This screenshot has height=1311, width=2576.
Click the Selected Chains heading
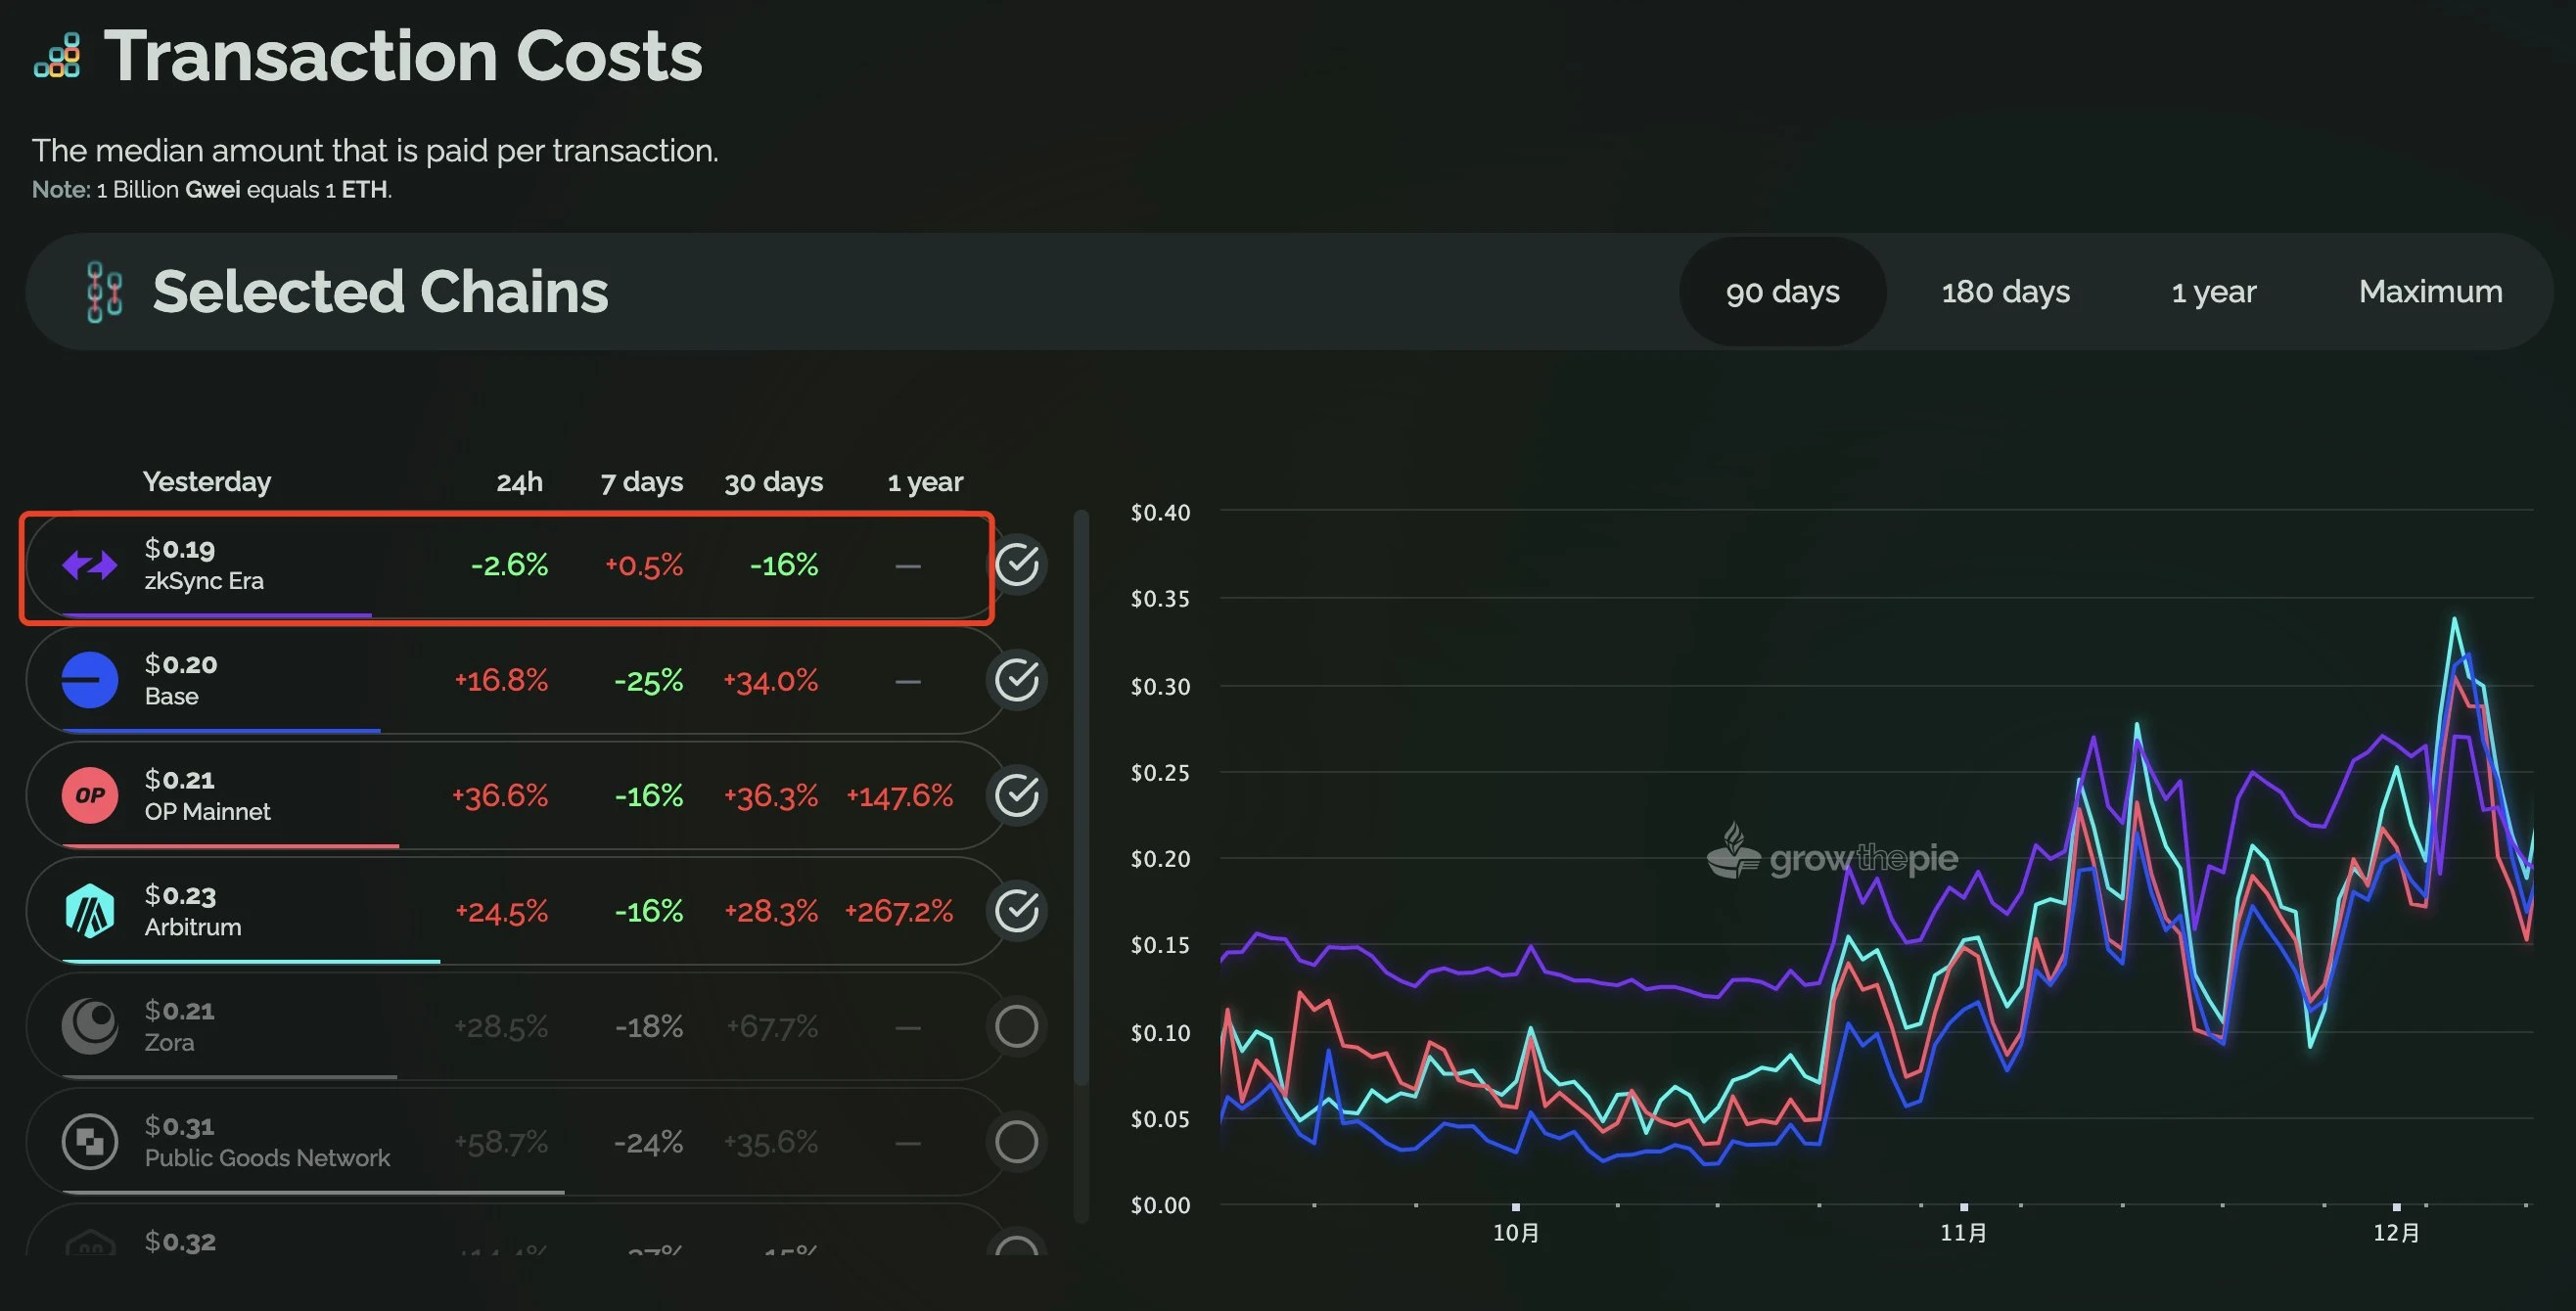click(380, 292)
